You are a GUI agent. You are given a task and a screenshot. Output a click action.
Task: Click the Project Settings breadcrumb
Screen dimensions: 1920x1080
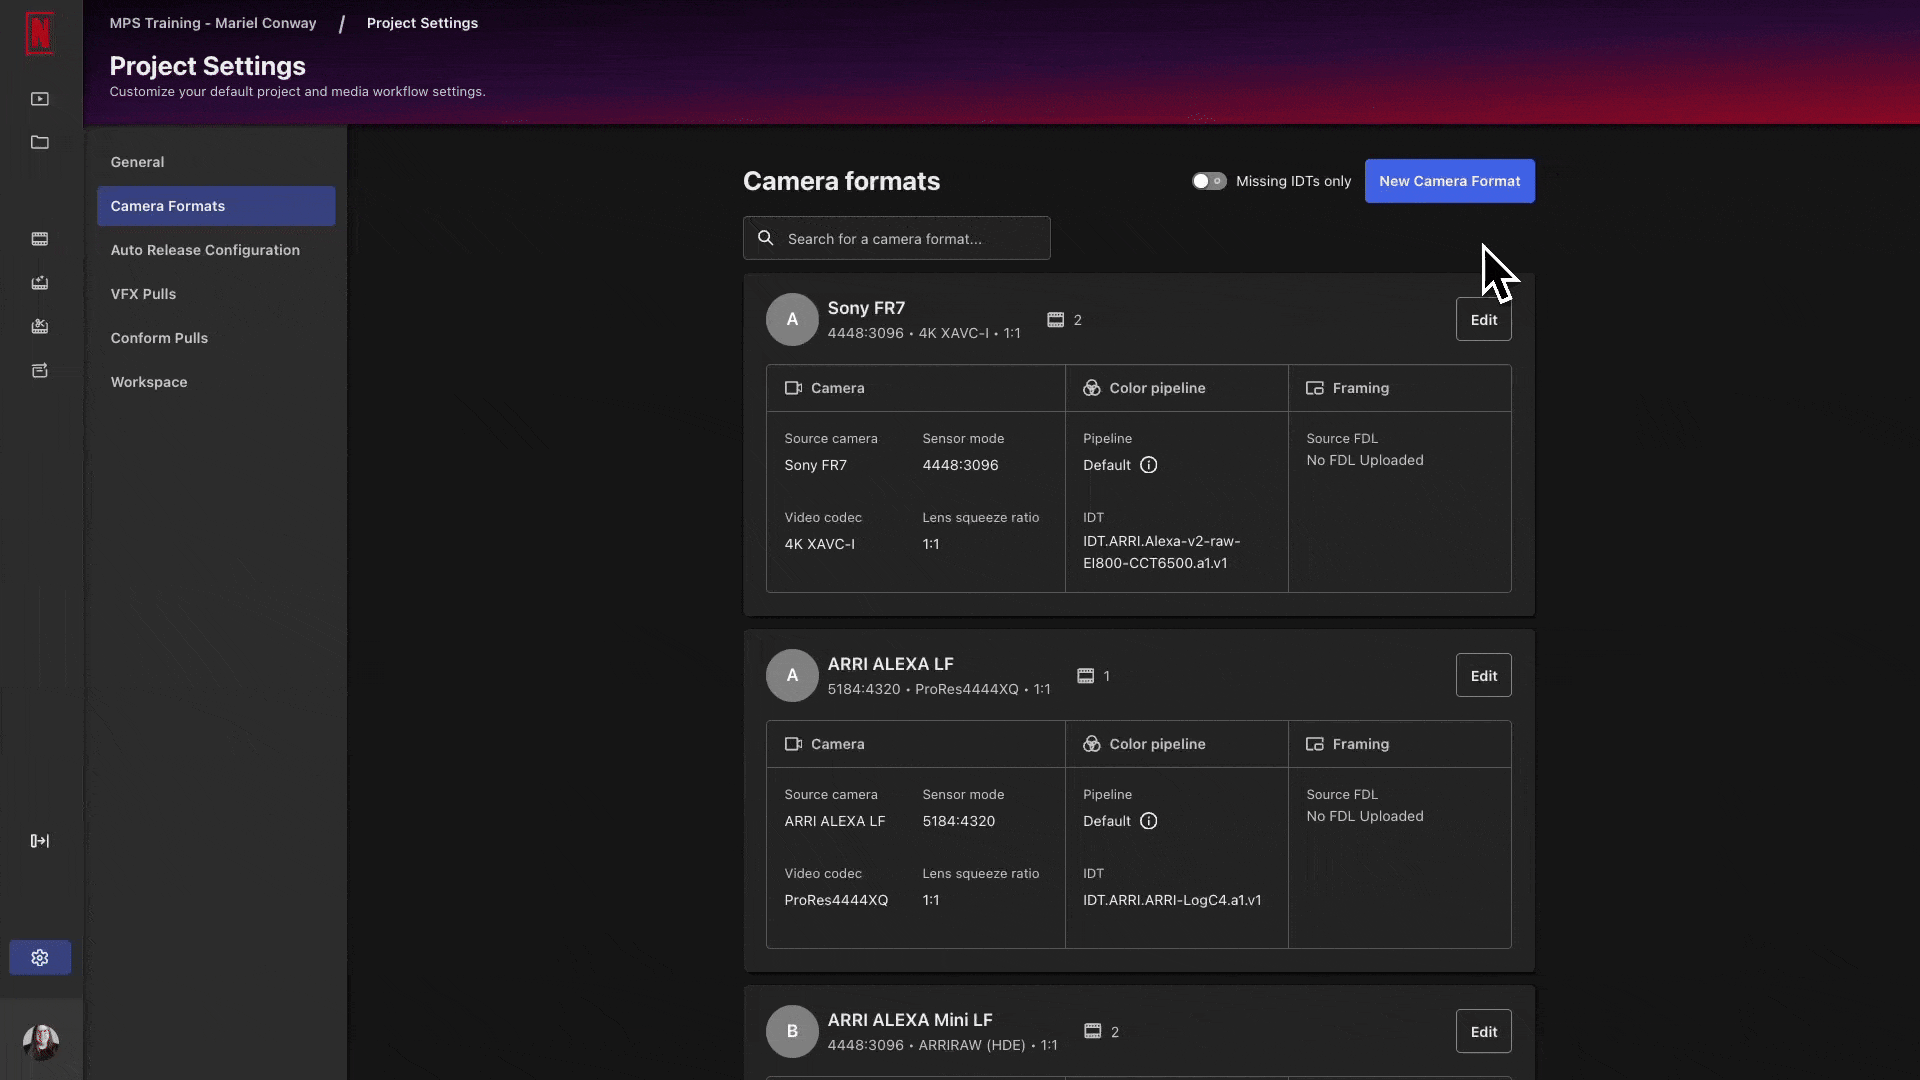point(422,23)
